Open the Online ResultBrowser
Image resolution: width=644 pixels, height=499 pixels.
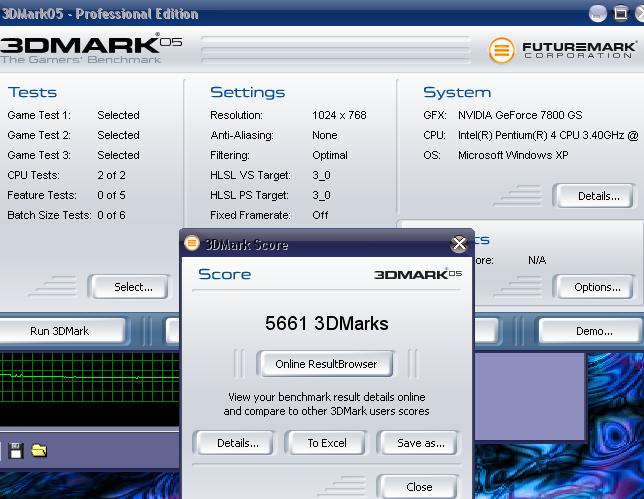[326, 364]
